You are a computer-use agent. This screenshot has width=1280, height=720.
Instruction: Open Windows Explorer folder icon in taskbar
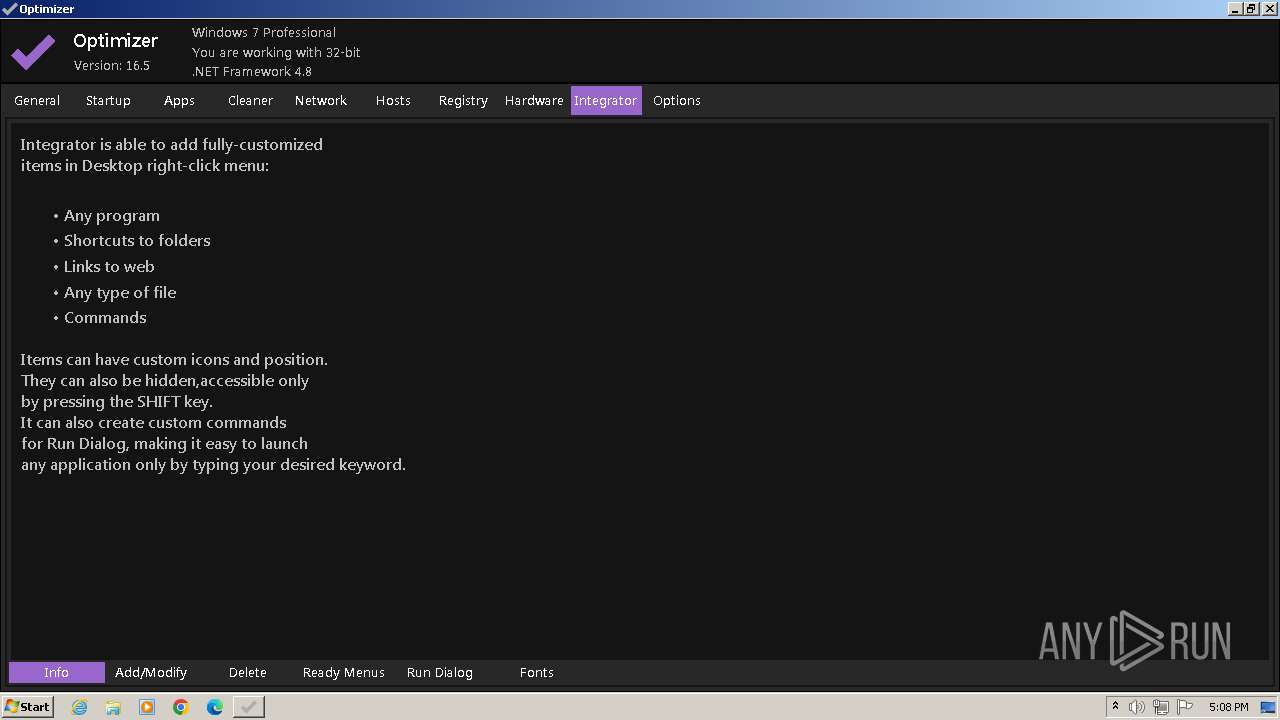point(113,707)
